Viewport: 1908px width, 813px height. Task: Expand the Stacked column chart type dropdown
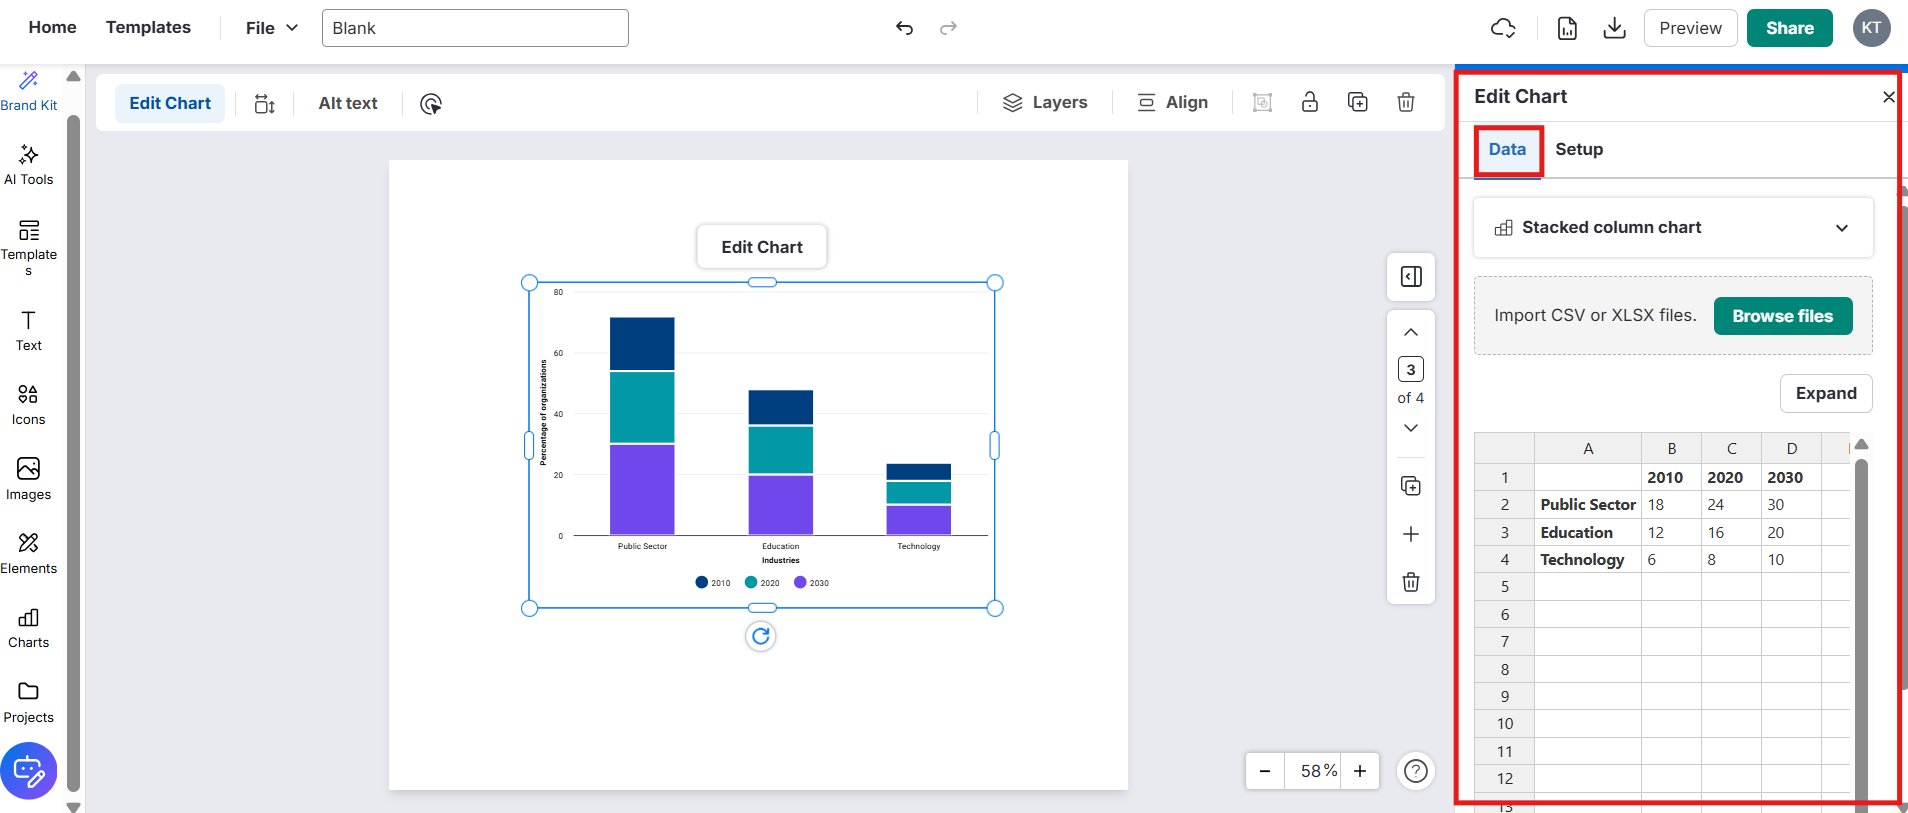coord(1672,228)
